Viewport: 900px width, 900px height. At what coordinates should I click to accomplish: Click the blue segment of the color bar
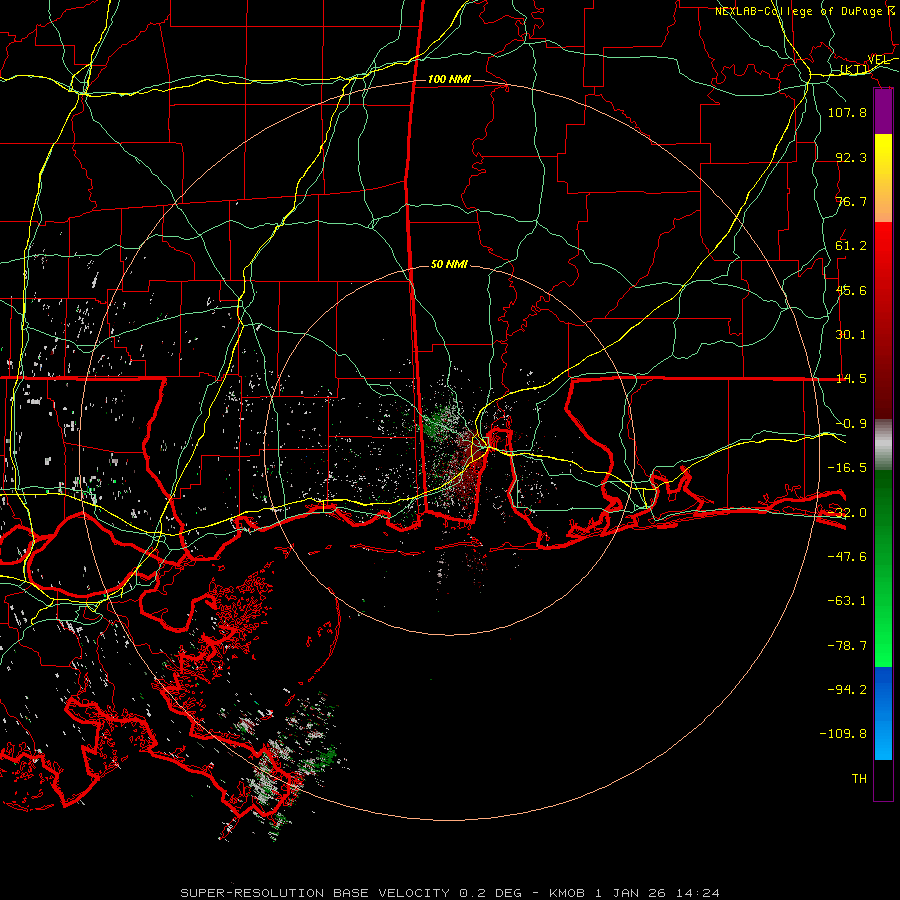pos(883,713)
